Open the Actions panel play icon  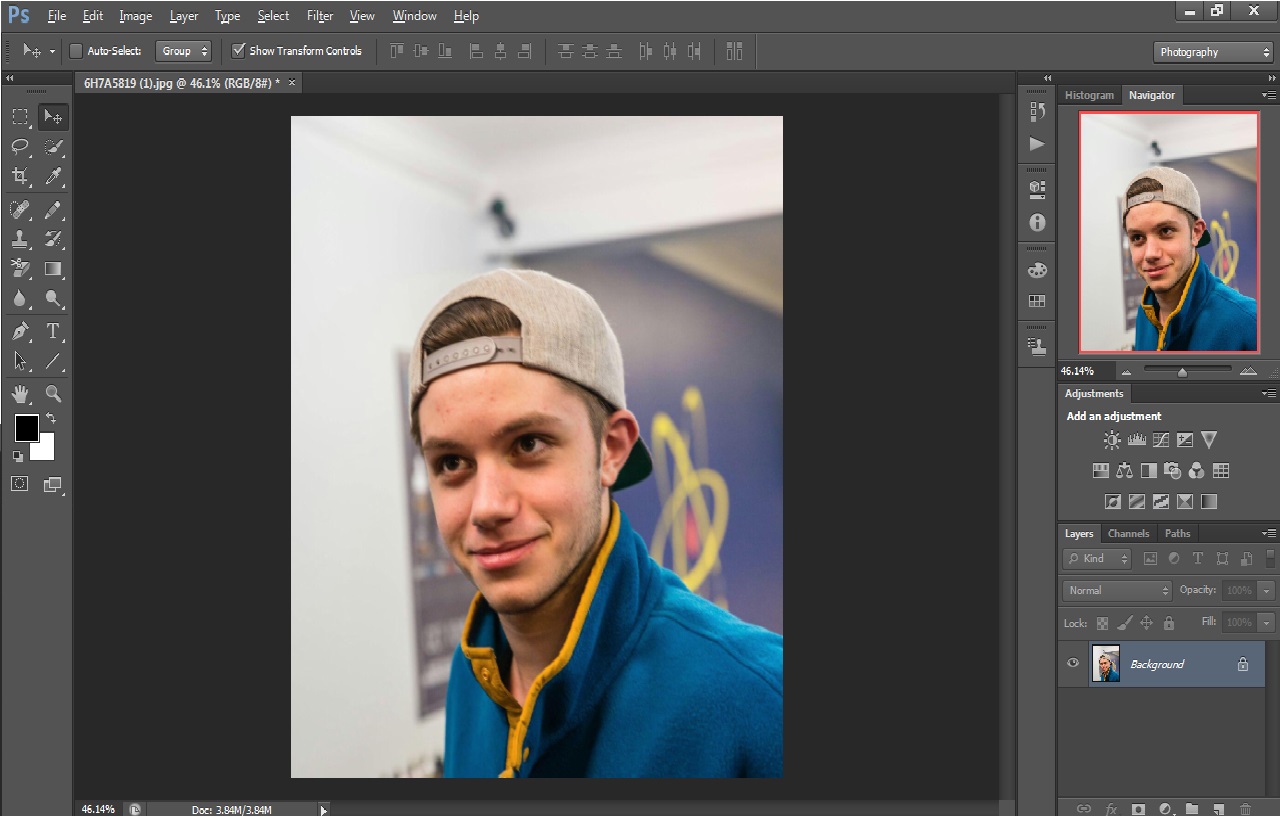(x=1037, y=144)
